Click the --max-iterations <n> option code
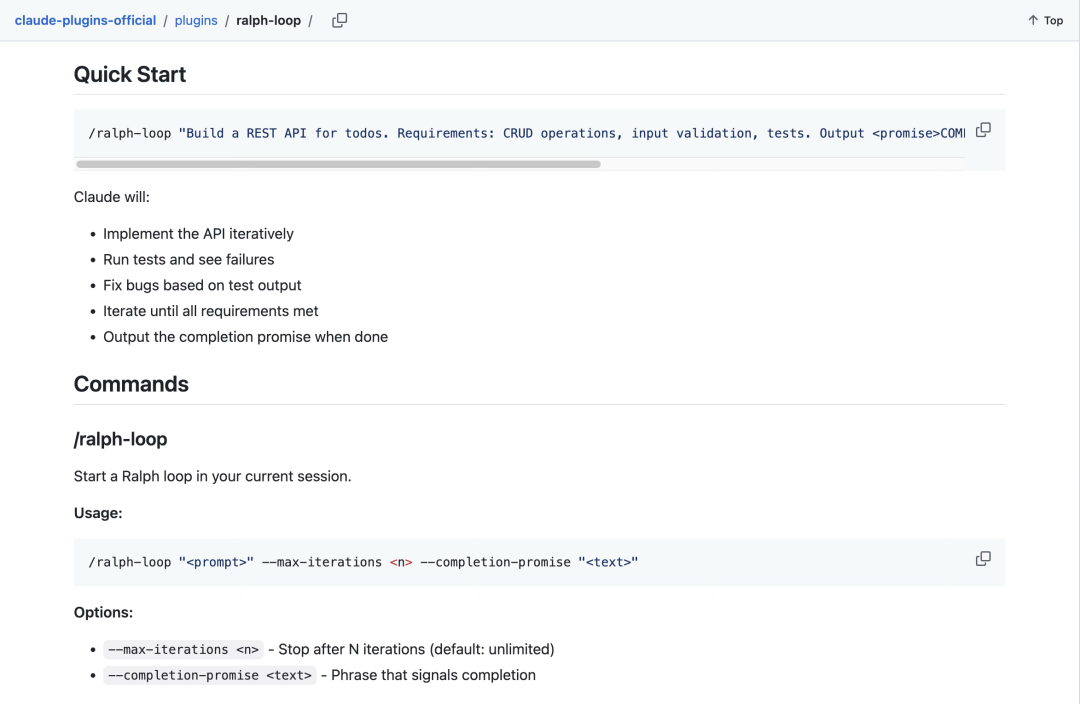 [x=183, y=650]
